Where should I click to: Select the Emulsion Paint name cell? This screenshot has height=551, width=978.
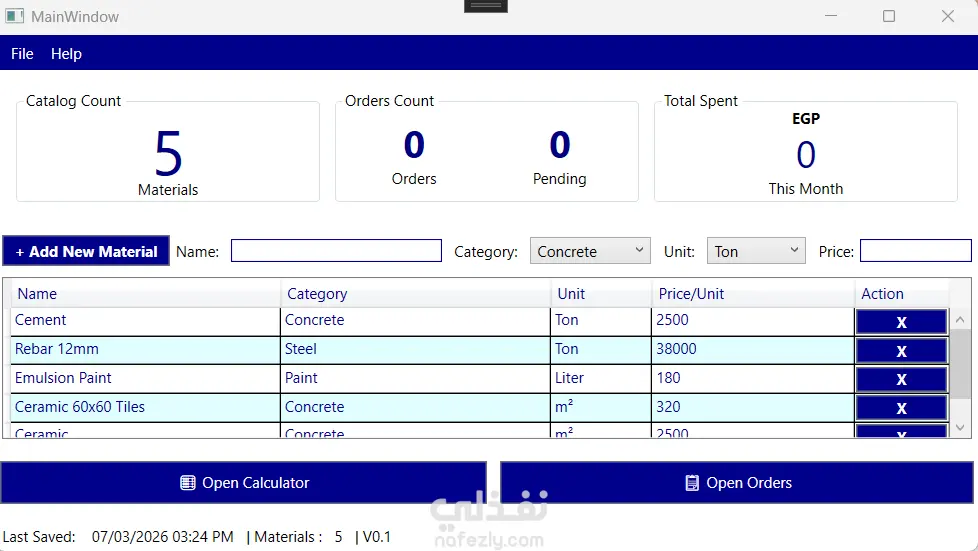click(x=145, y=379)
